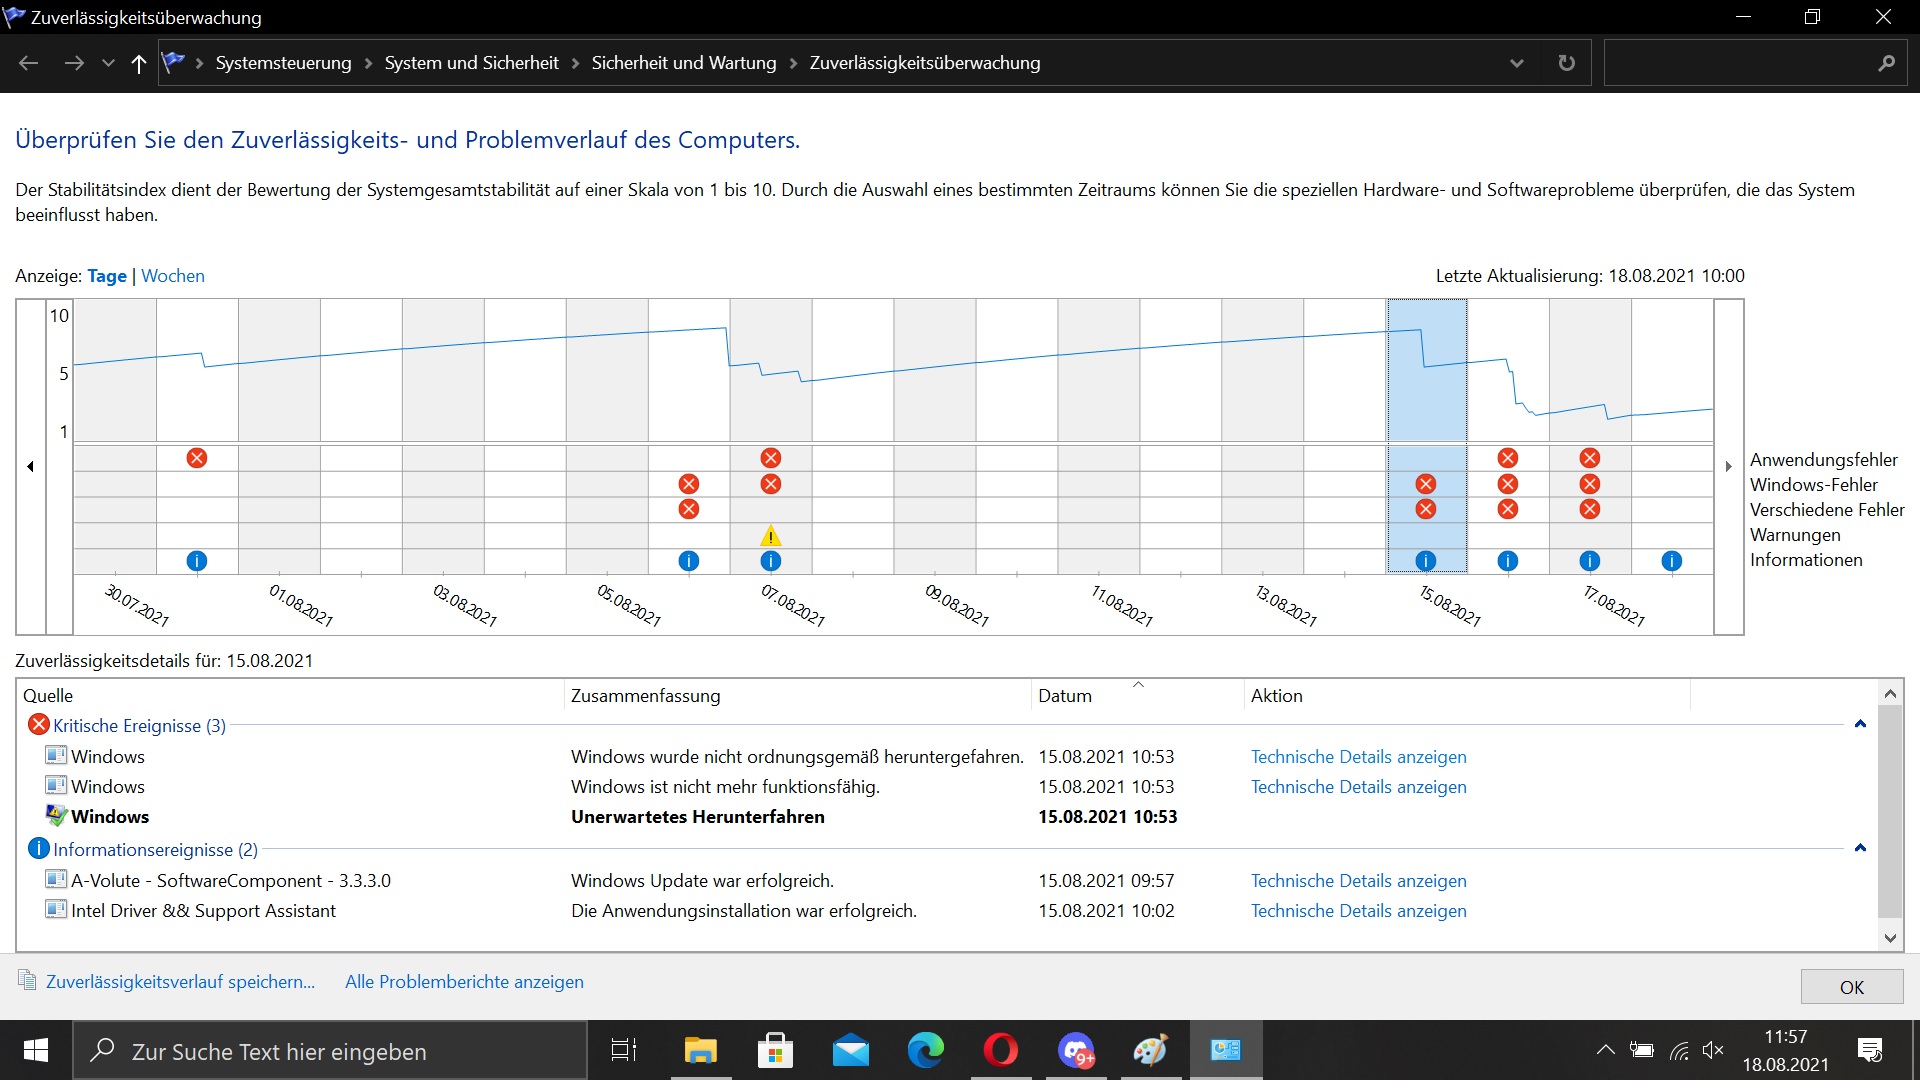Viewport: 1920px width, 1080px height.
Task: Go up one level with the up arrow
Action: [138, 63]
